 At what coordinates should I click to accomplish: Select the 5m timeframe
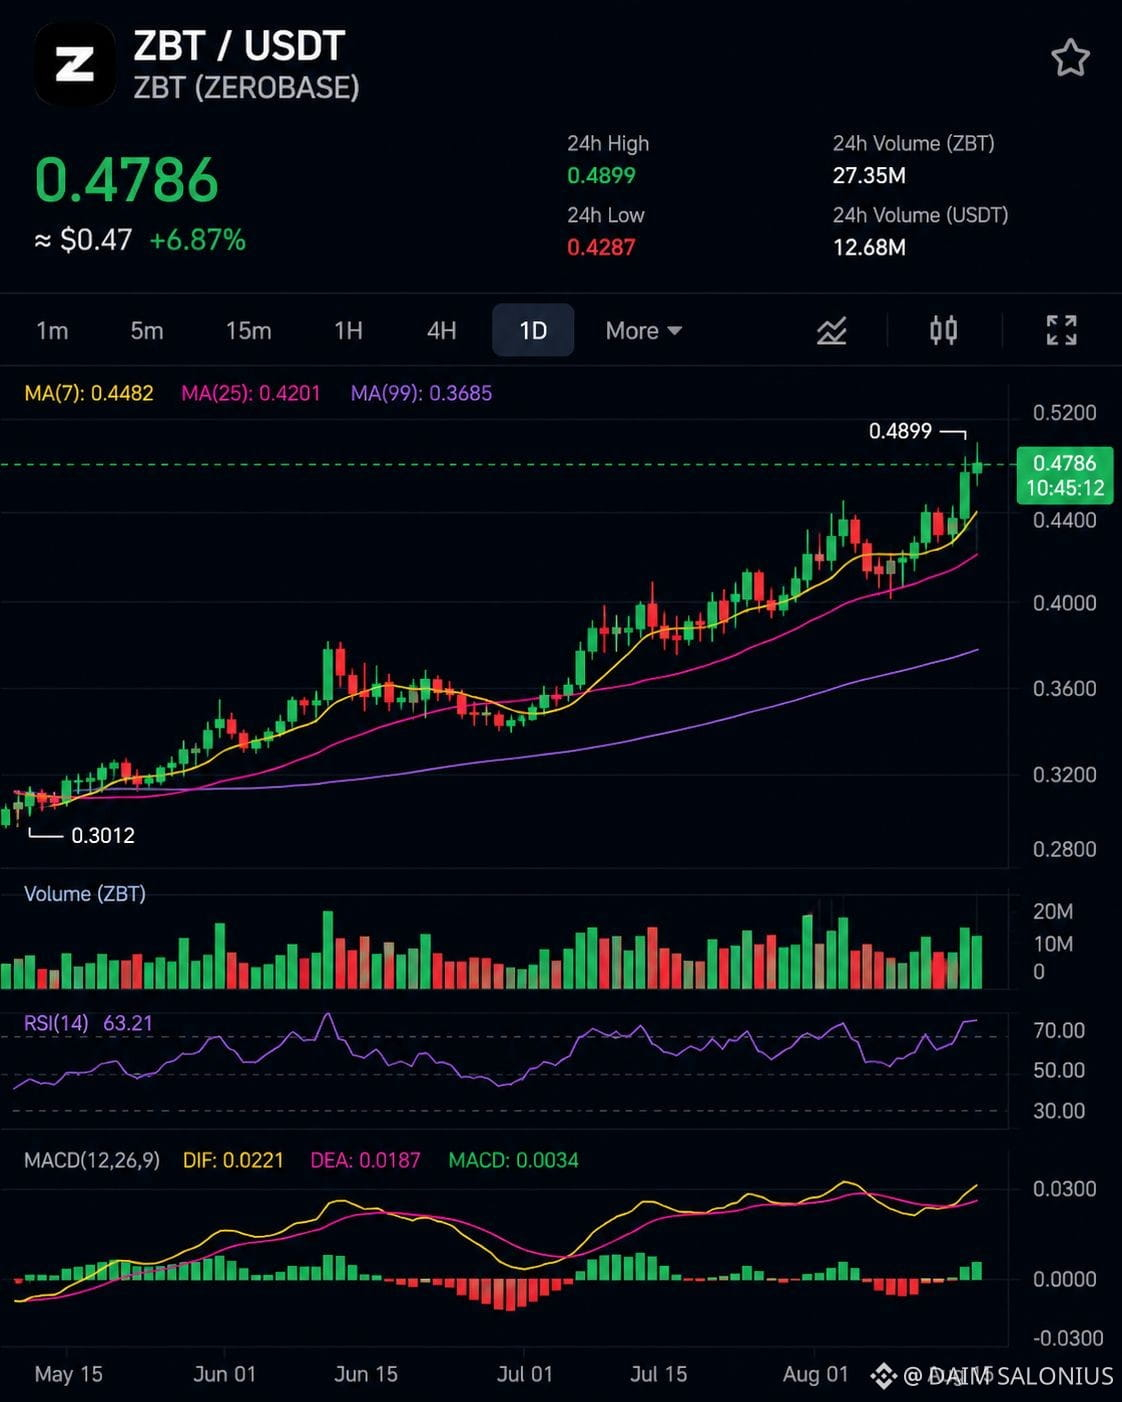[147, 331]
